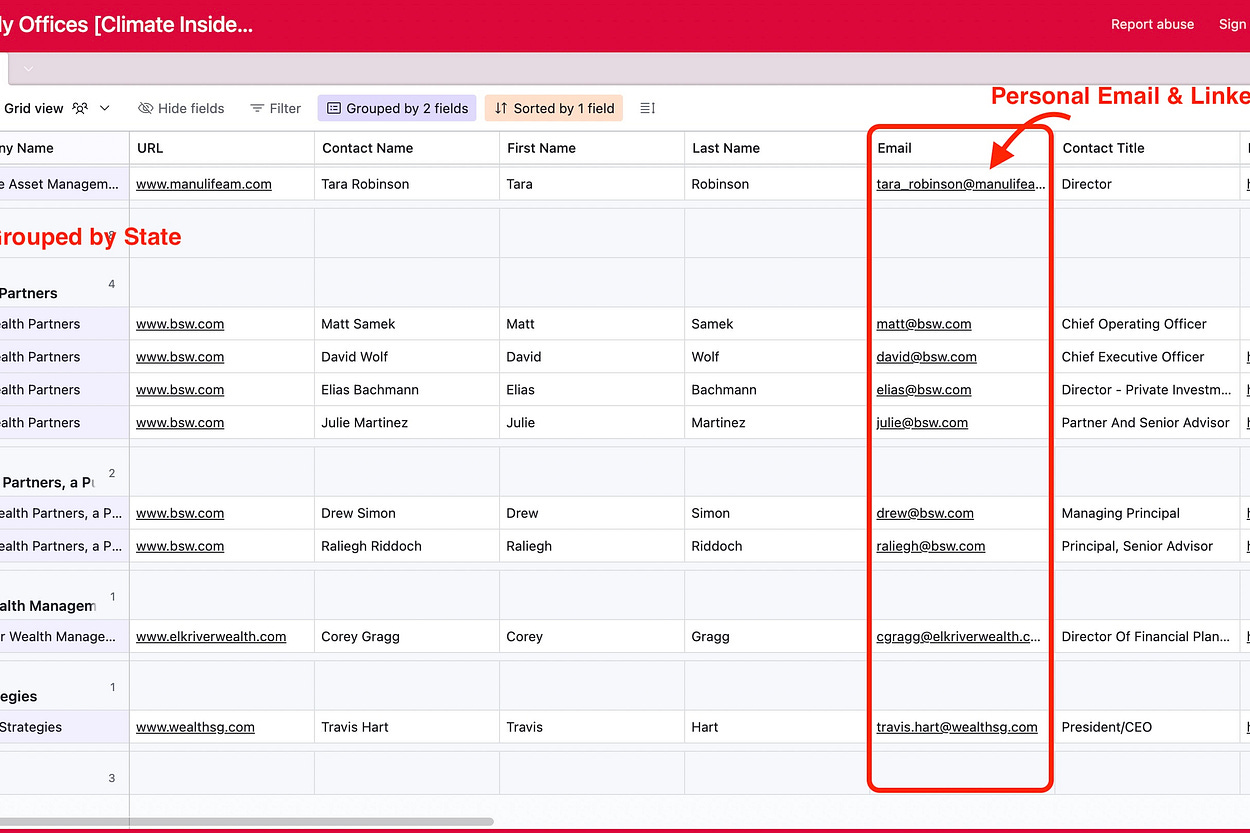1250x833 pixels.
Task: Select the Partner And Senior Advisor cell
Action: (1147, 423)
